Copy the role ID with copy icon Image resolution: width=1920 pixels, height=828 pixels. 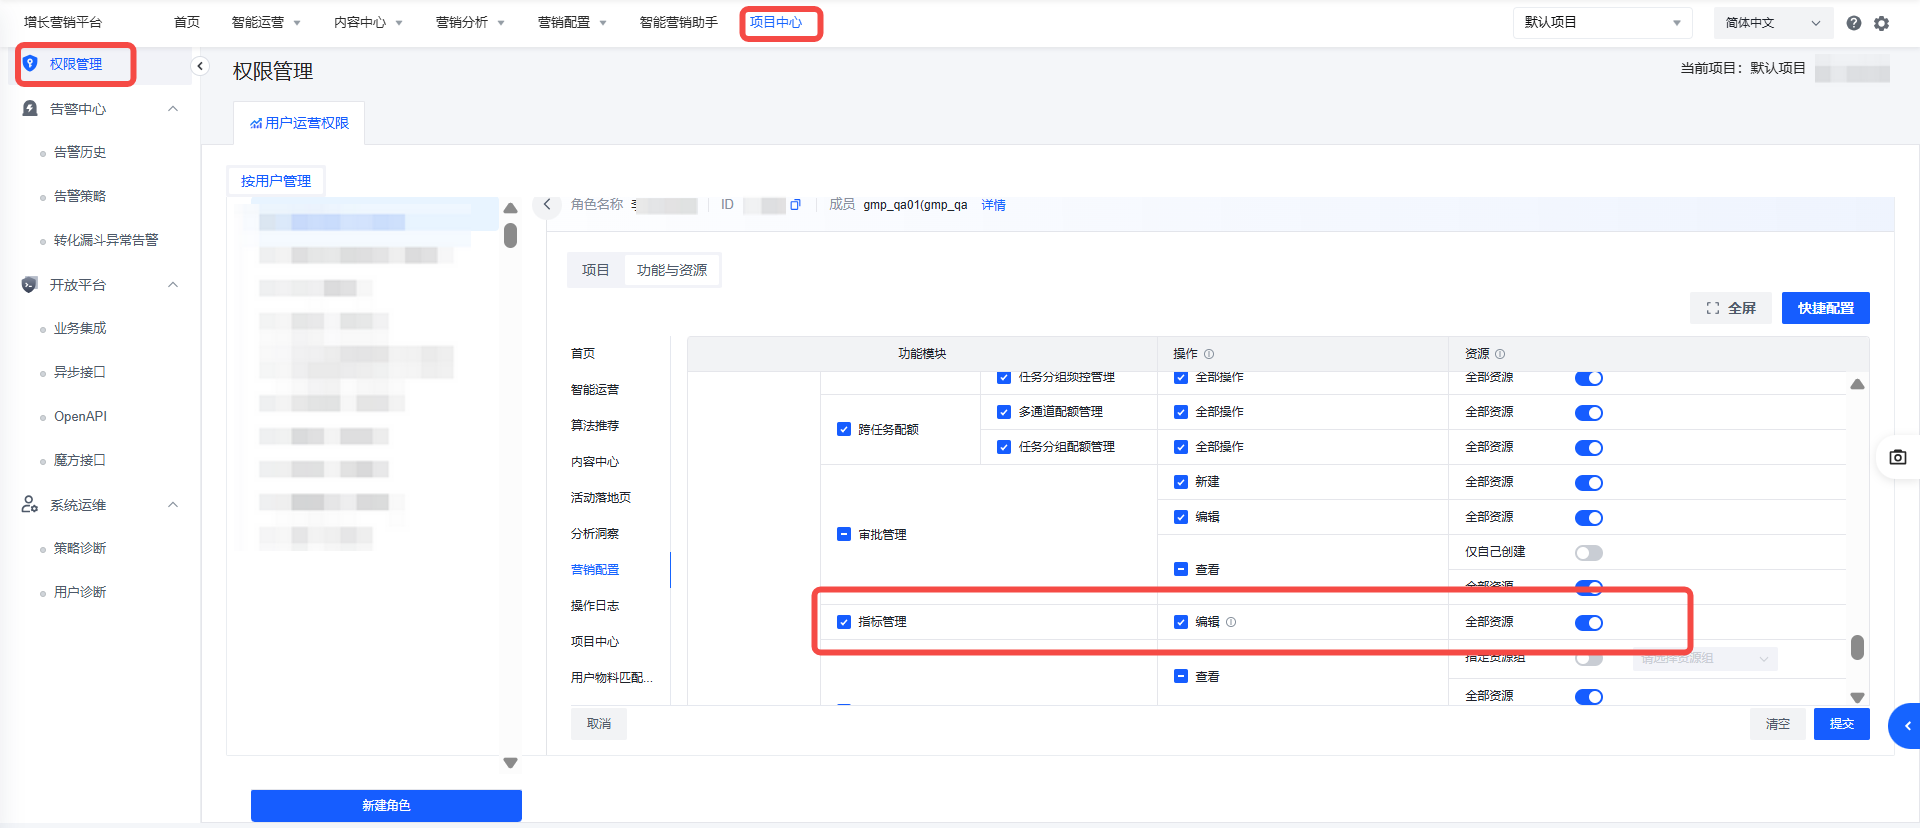click(795, 205)
